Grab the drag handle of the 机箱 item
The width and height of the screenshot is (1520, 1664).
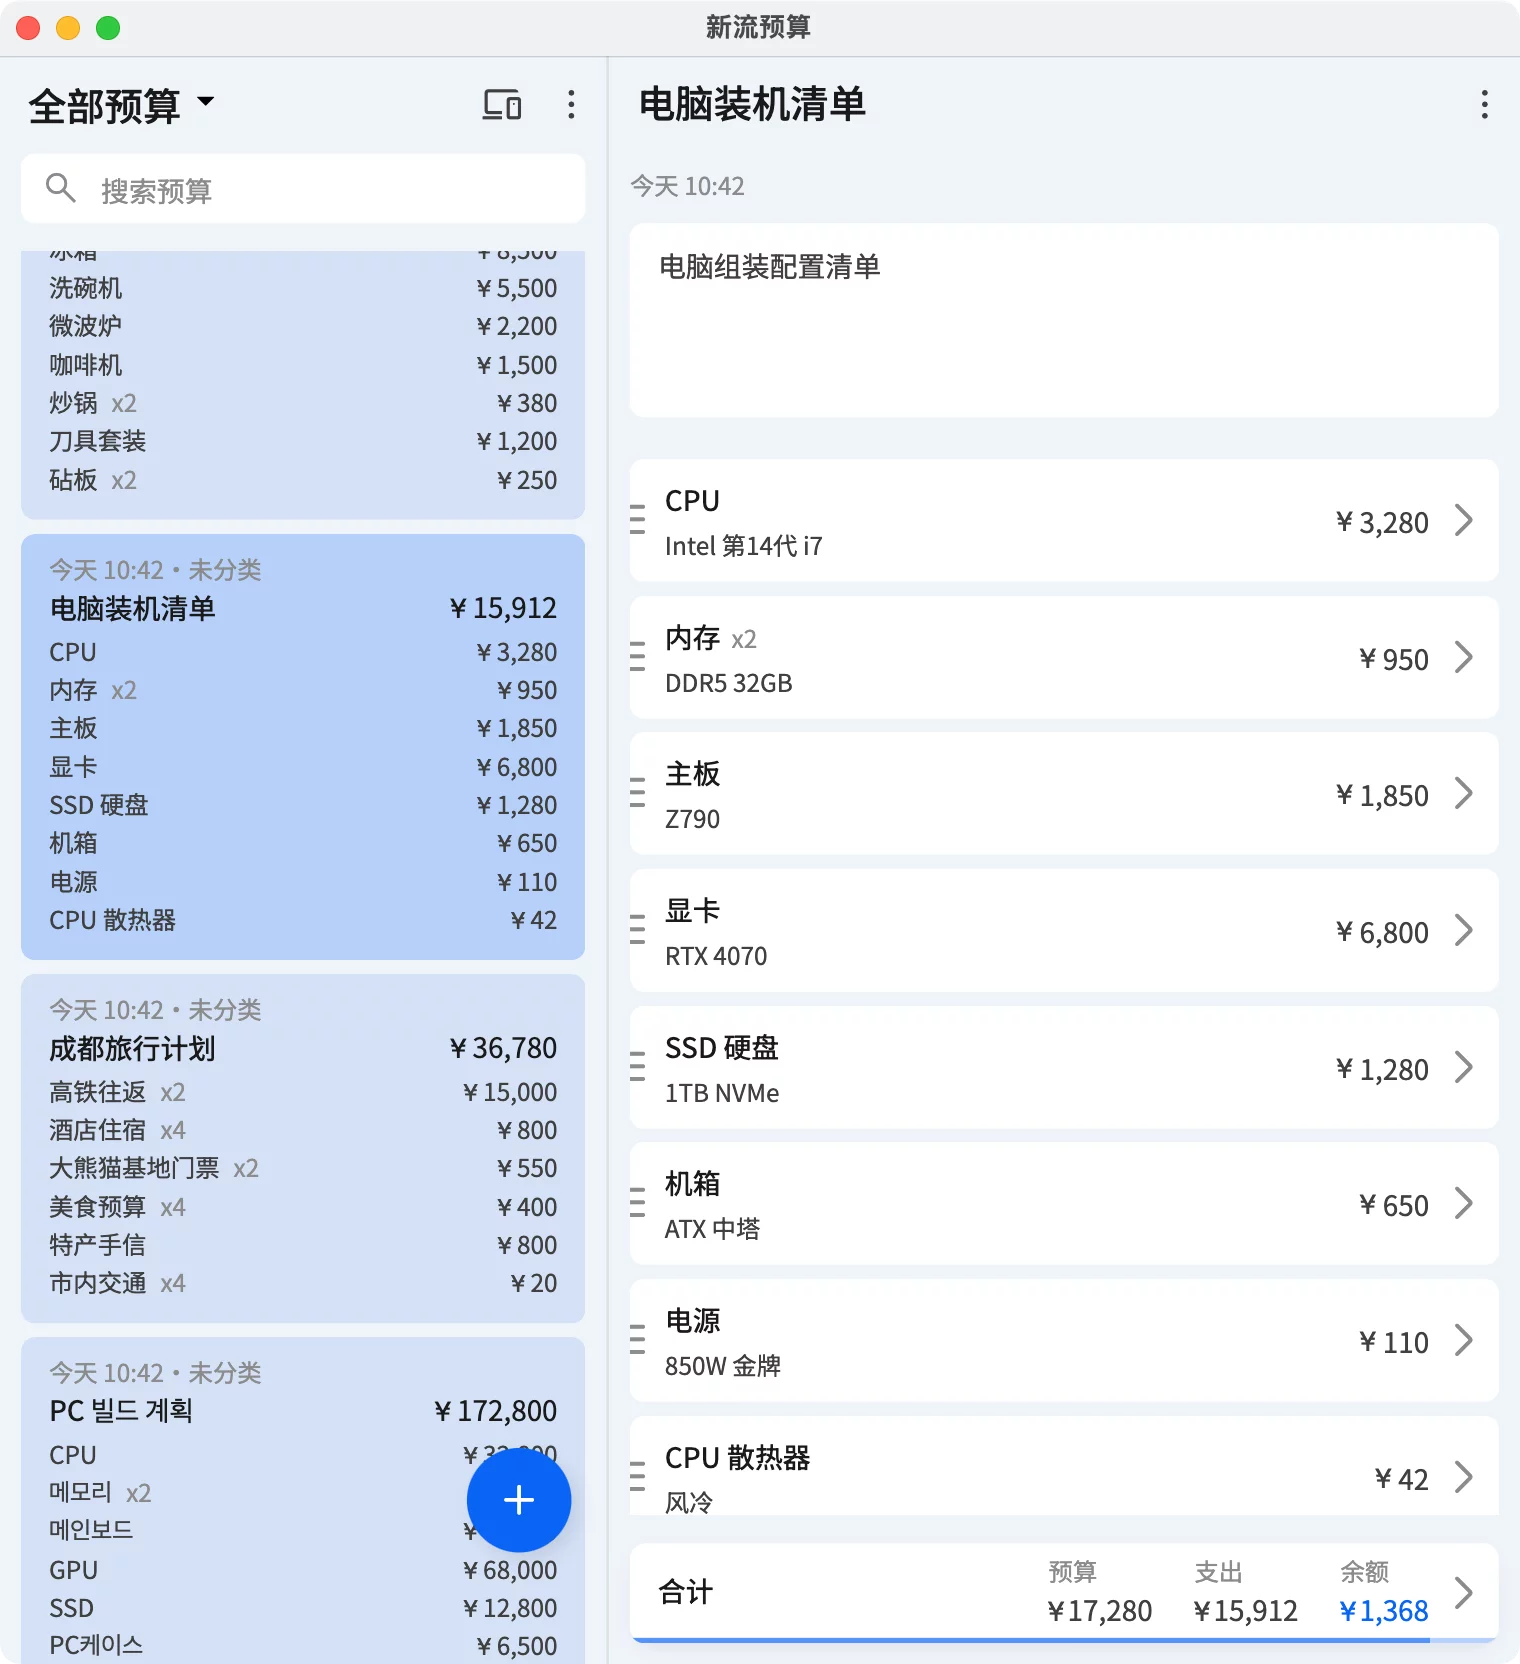click(x=638, y=1203)
